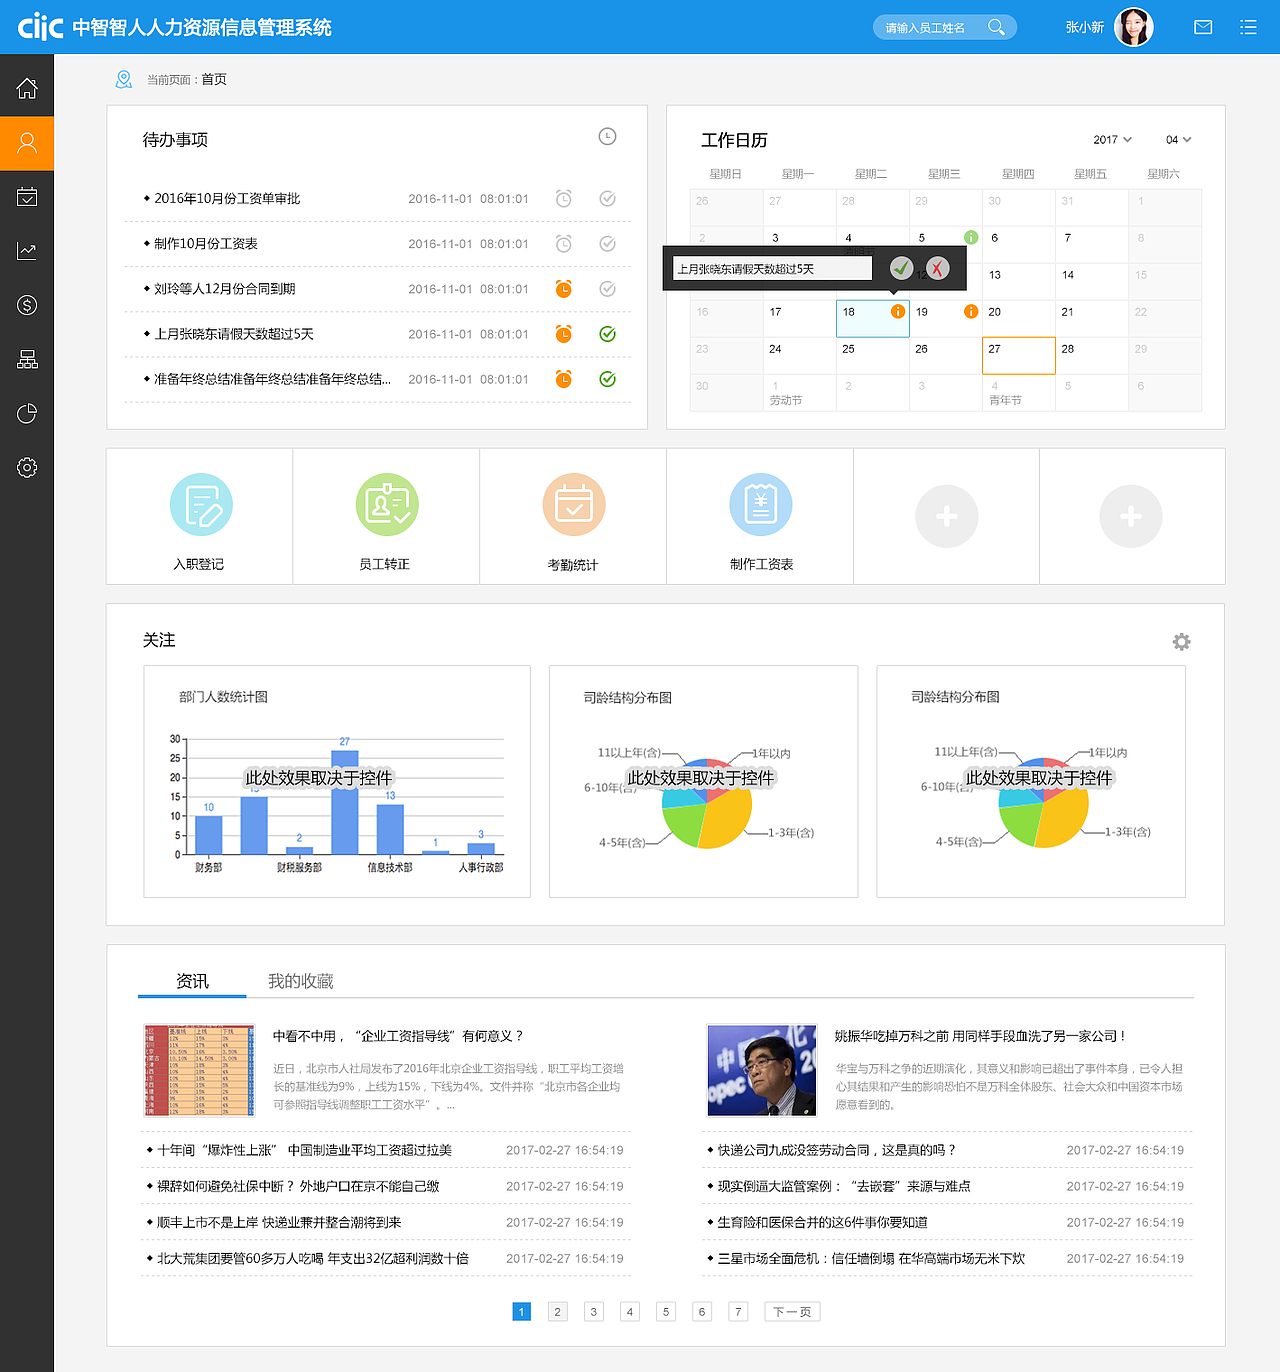Click the calendar note text field
Image resolution: width=1280 pixels, height=1372 pixels.
click(772, 268)
